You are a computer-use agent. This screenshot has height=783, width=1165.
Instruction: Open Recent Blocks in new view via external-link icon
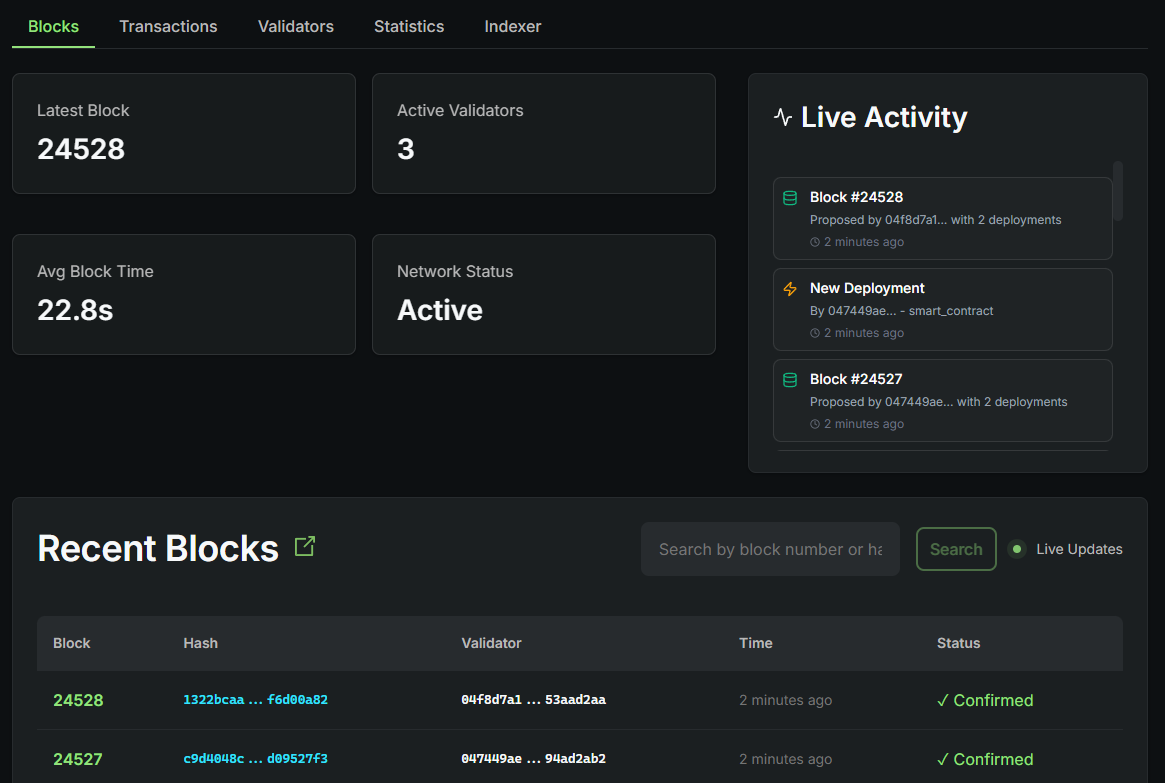click(x=304, y=545)
